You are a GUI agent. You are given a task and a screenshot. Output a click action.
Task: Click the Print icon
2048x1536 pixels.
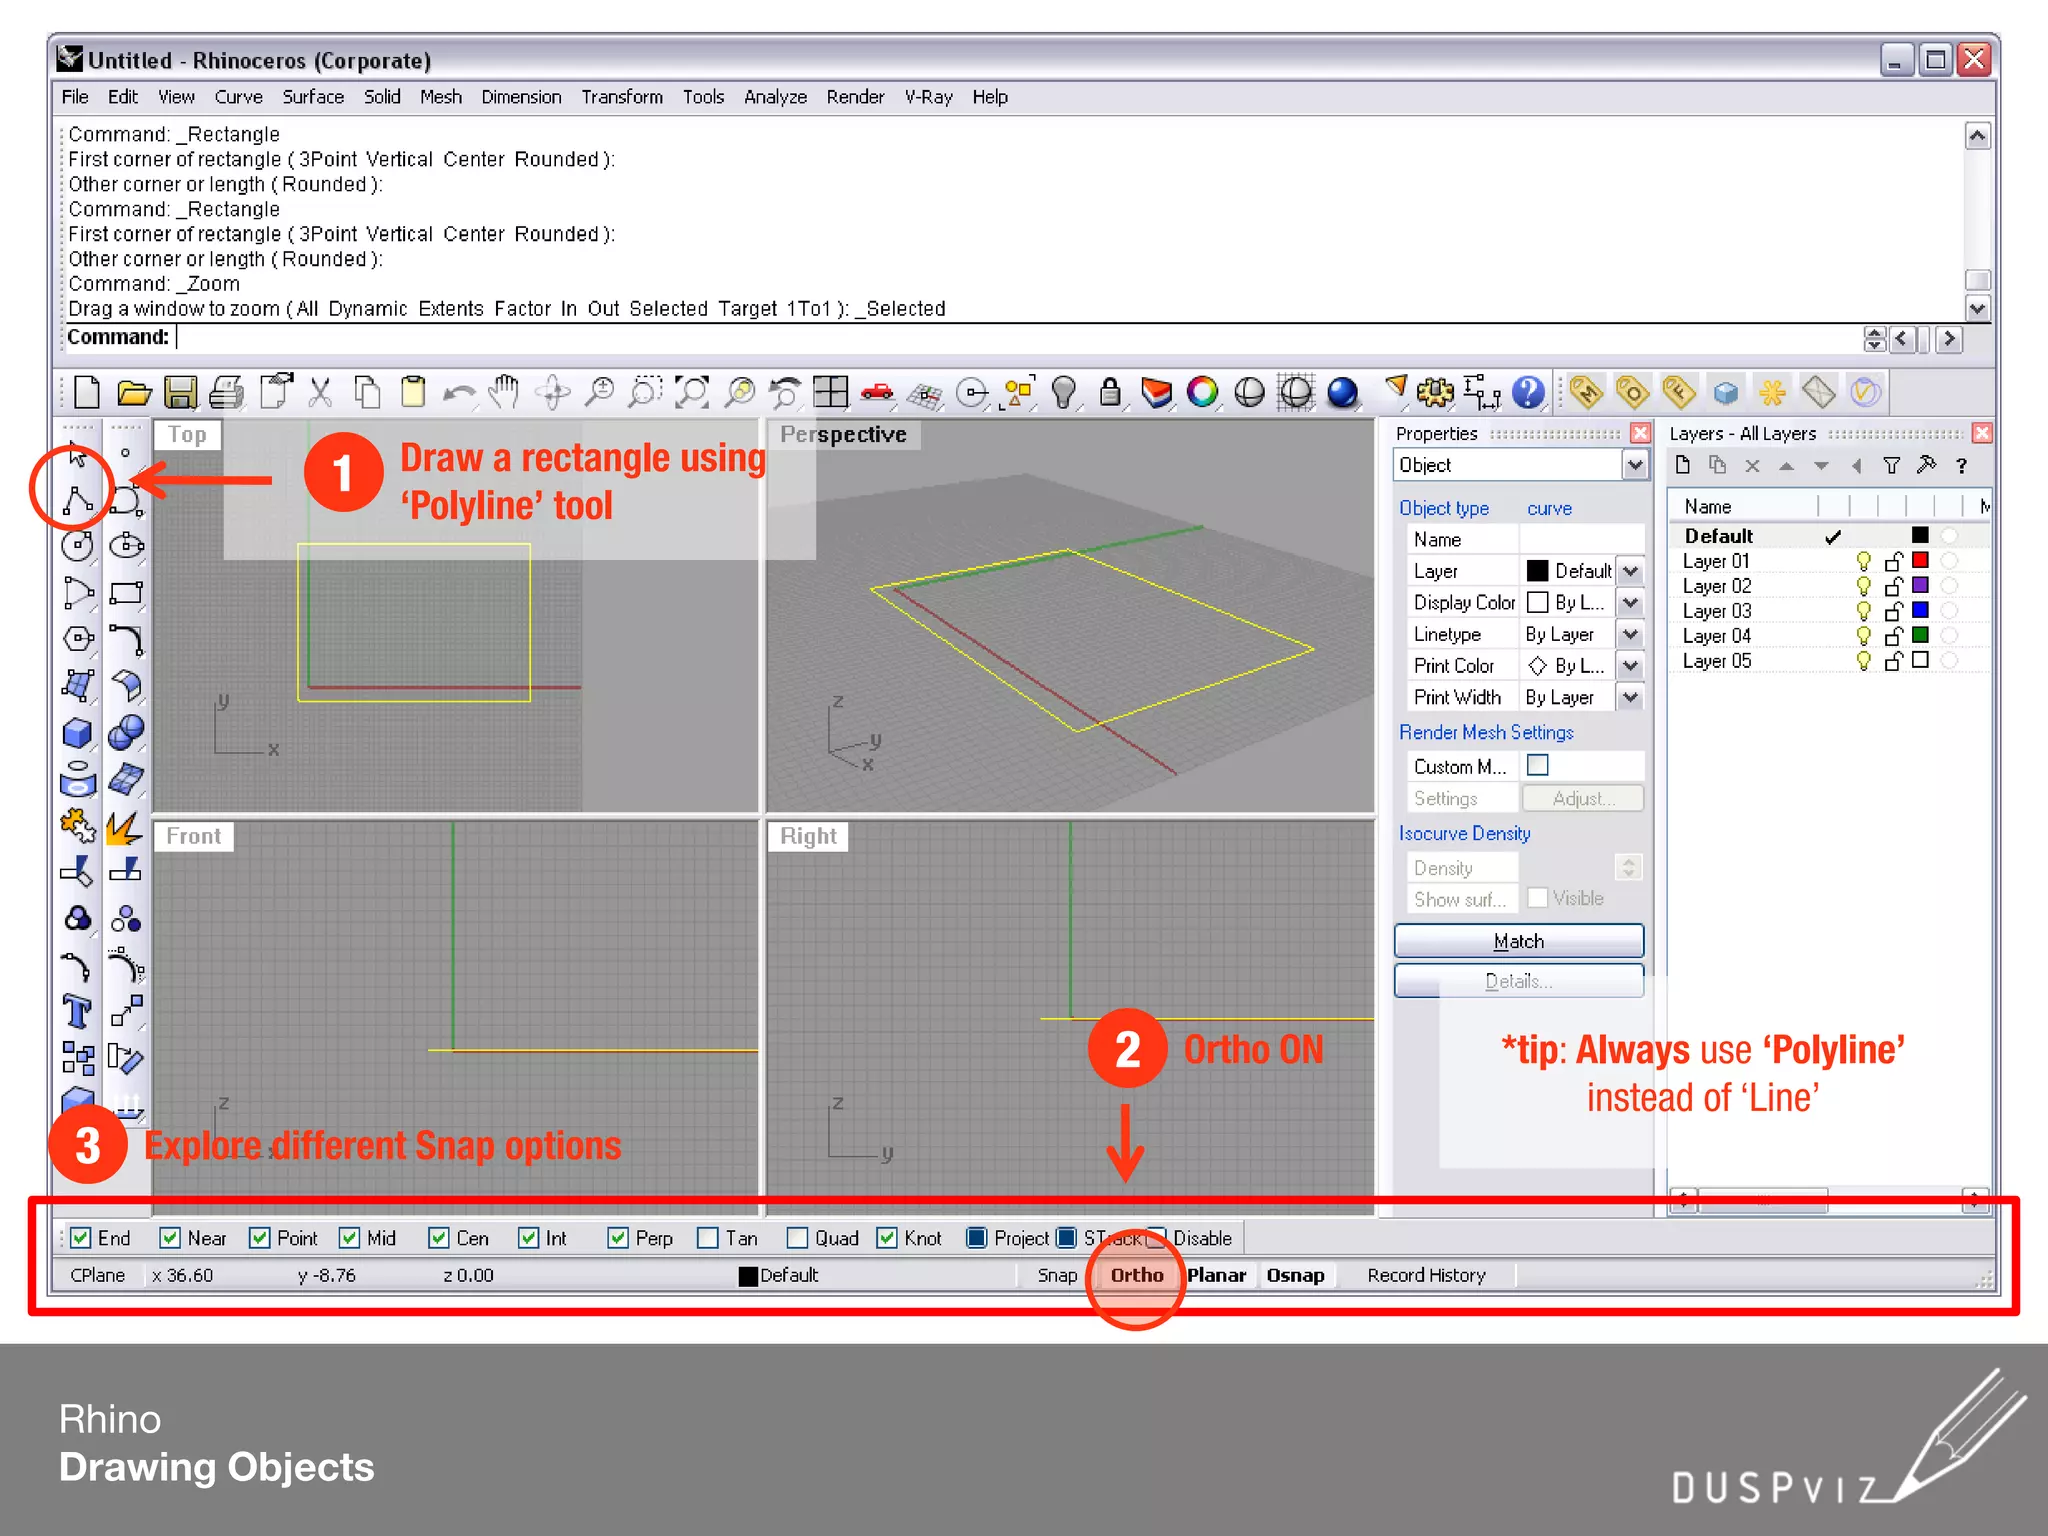[227, 392]
